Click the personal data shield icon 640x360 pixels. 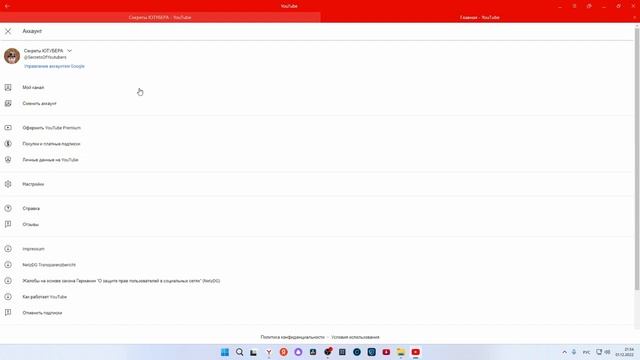(8, 160)
